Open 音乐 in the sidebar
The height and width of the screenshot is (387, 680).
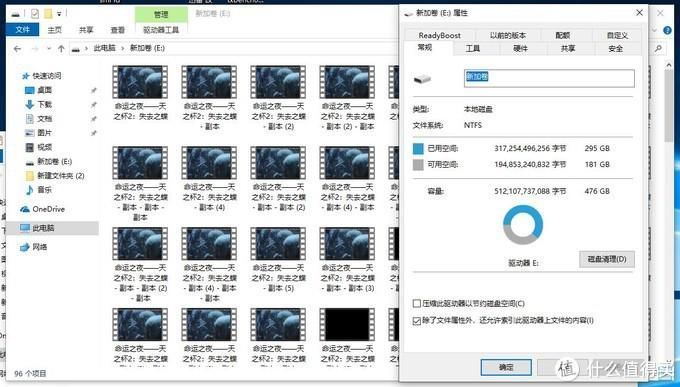45,190
